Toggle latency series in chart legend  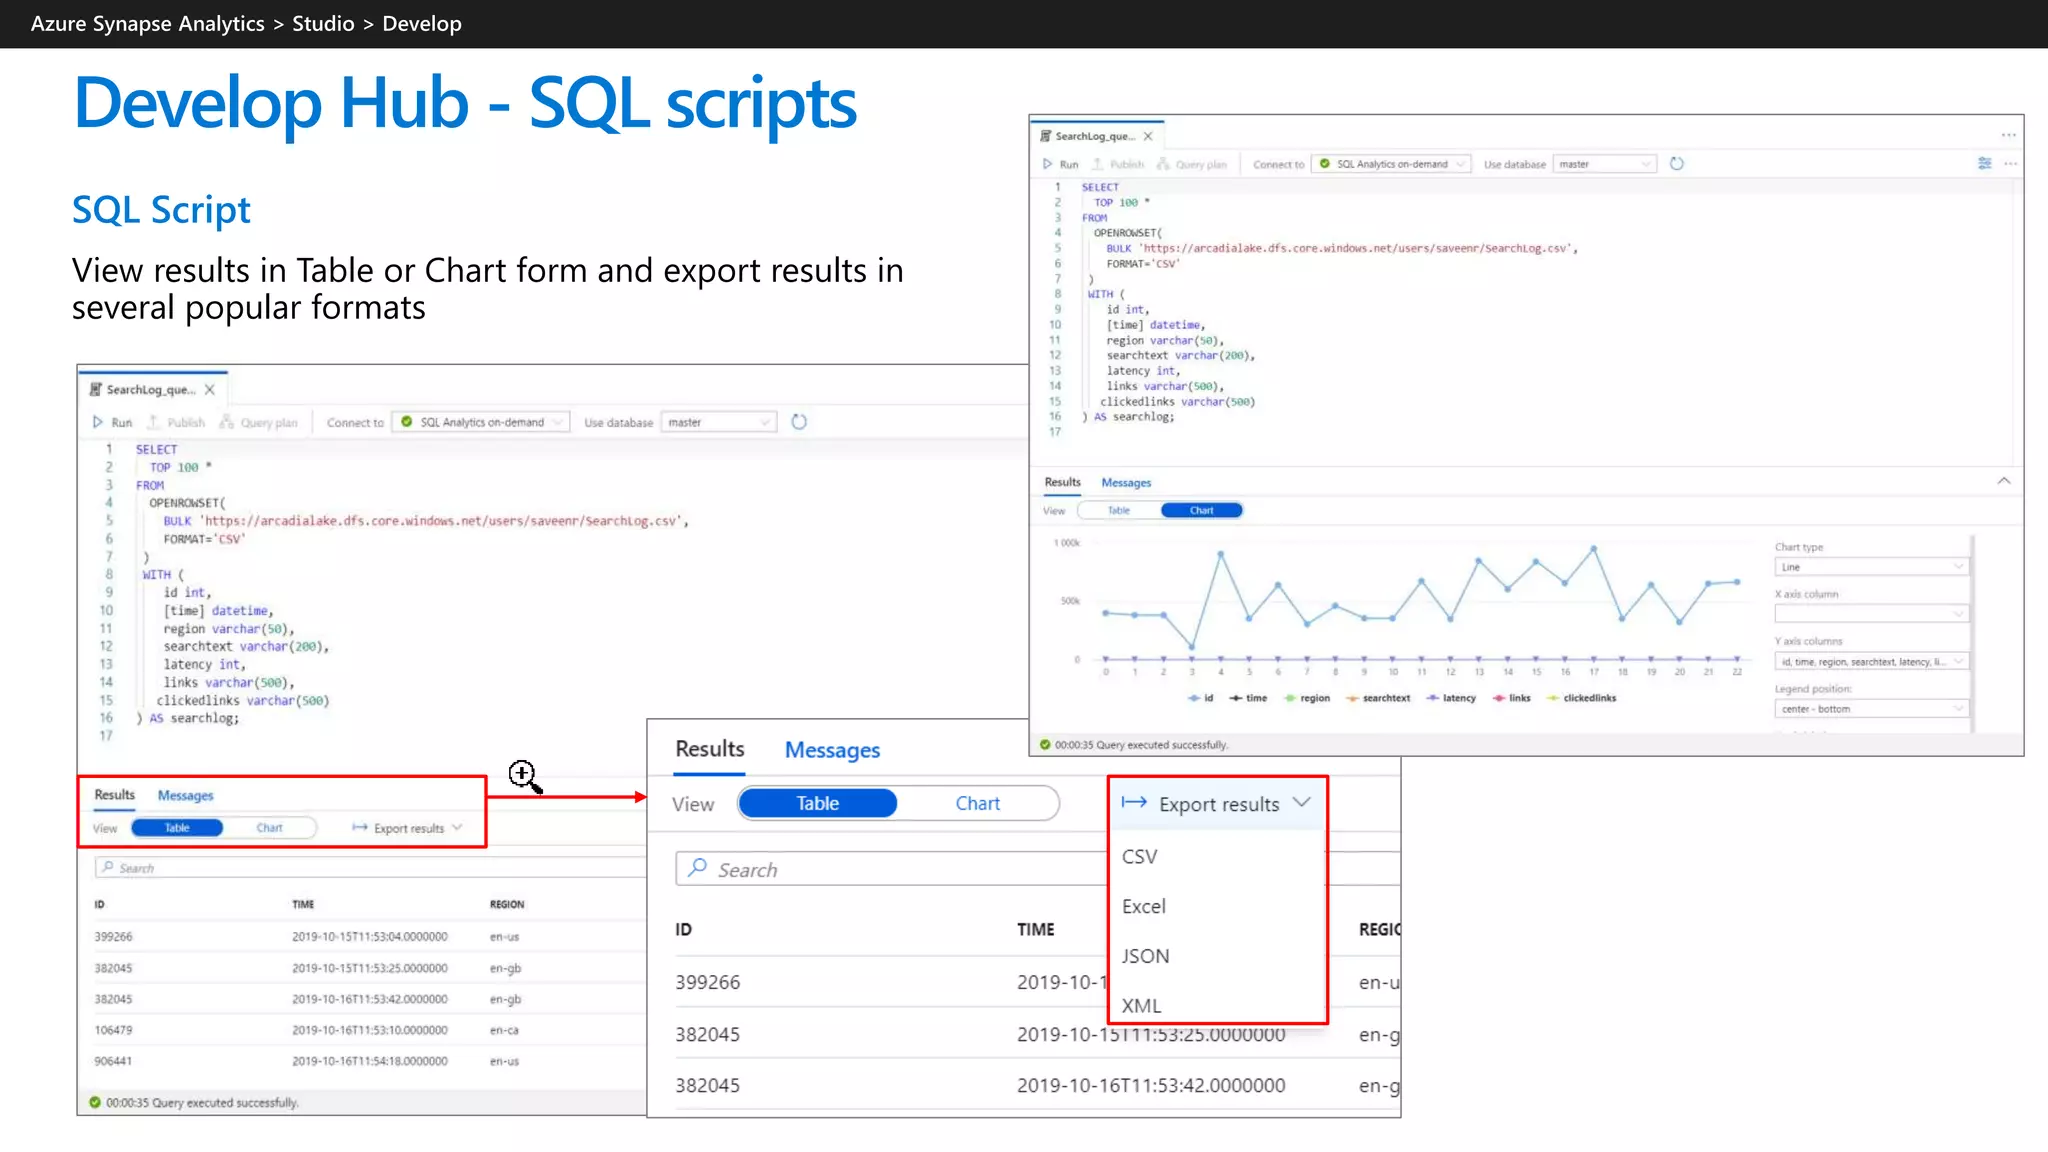point(1451,698)
